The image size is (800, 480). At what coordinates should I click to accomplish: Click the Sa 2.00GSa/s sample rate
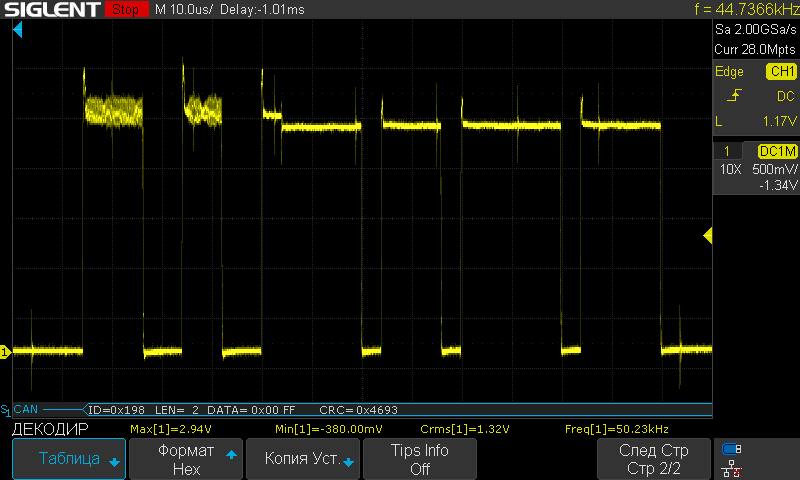(756, 30)
